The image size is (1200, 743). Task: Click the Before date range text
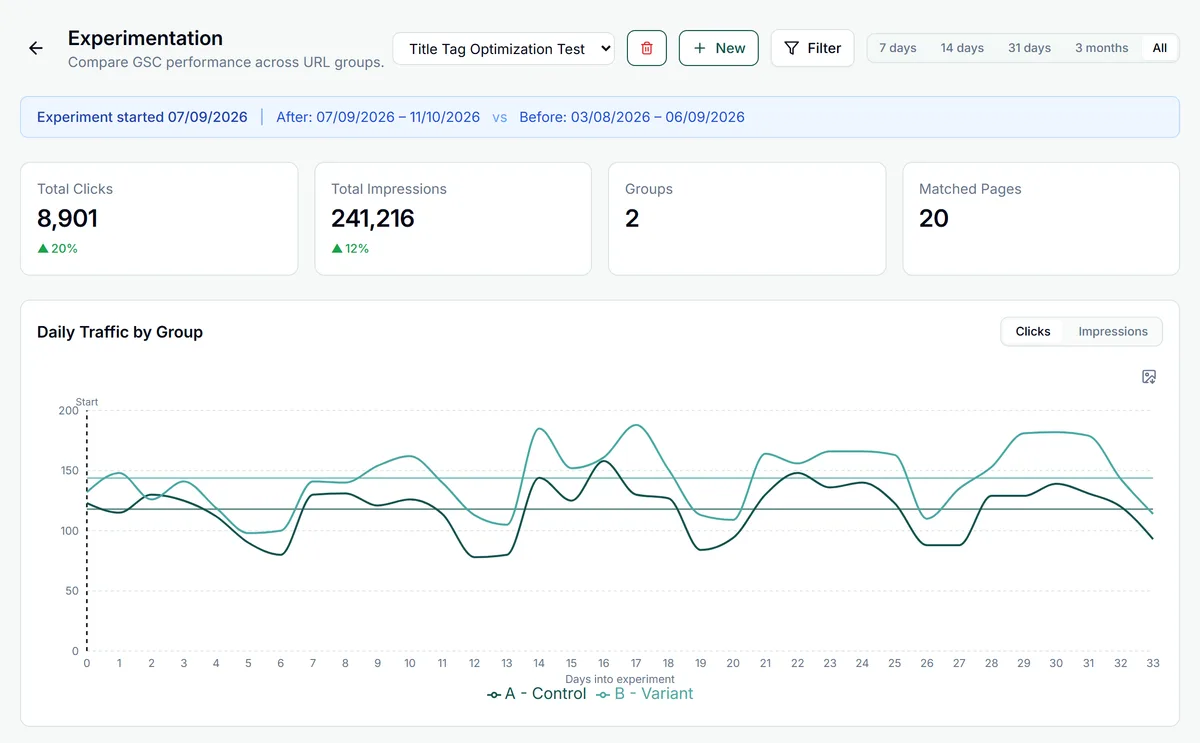coord(632,117)
